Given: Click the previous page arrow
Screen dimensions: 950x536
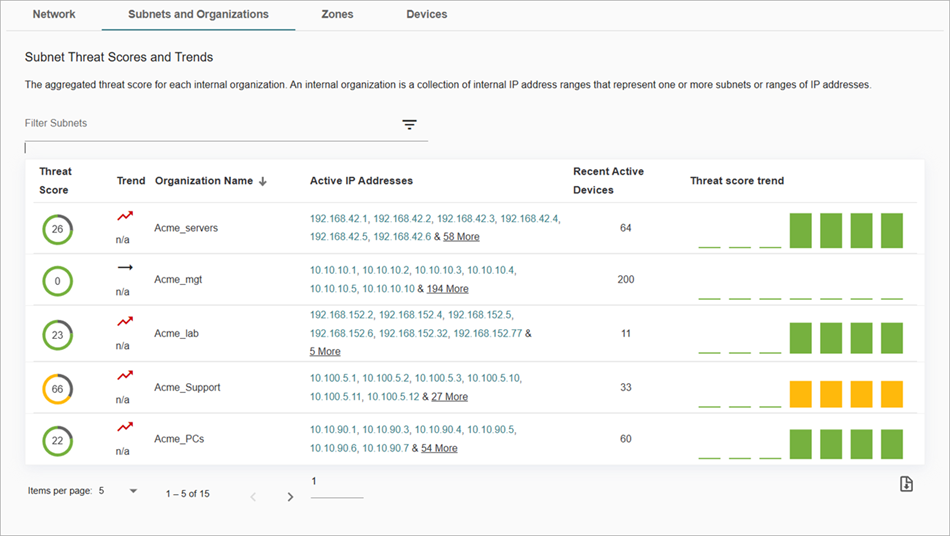Looking at the screenshot, I should (253, 496).
